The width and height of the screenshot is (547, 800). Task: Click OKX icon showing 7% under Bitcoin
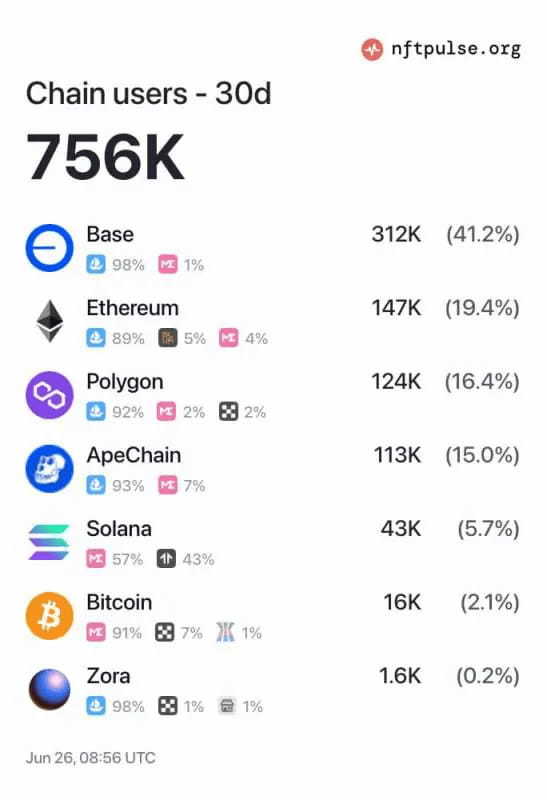[x=164, y=632]
